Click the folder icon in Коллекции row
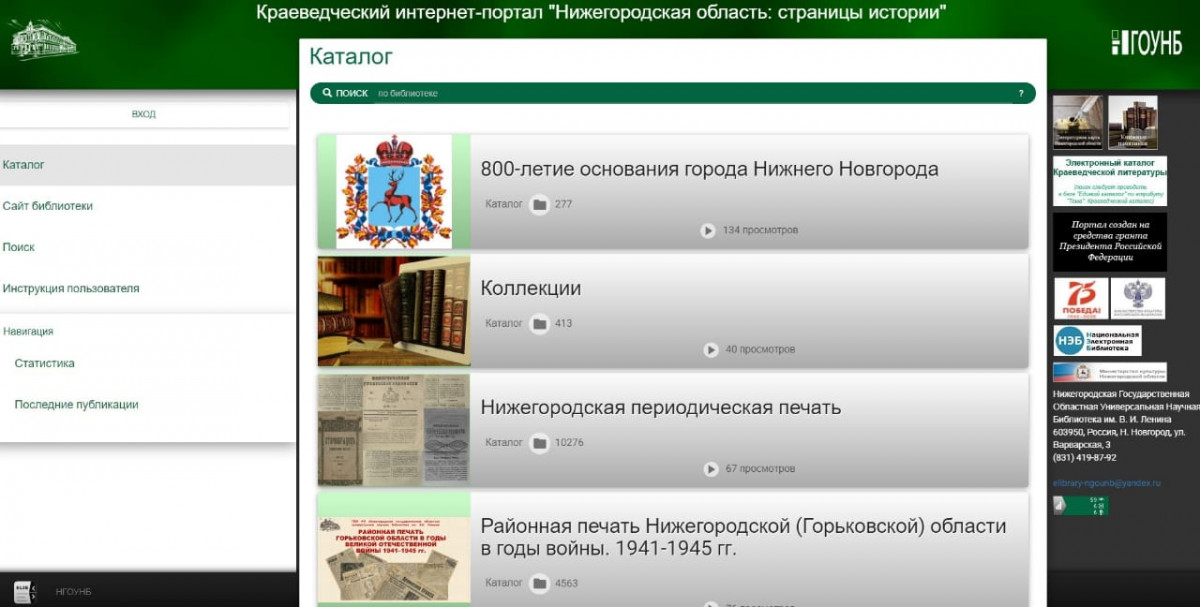Image resolution: width=1200 pixels, height=607 pixels. coord(540,324)
